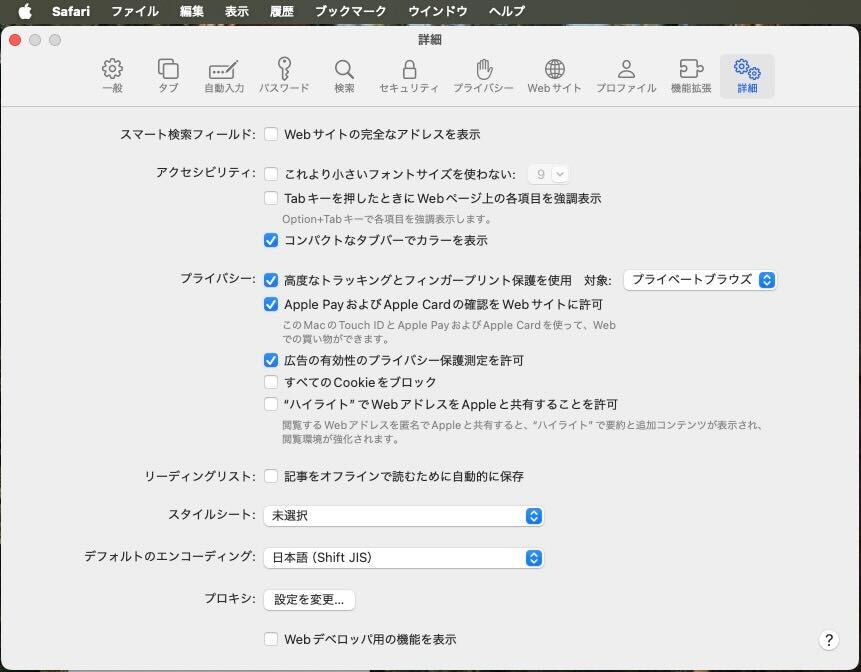
Task: Open the 日本語 (Shift JIS) encoding dropdown
Action: (x=403, y=558)
